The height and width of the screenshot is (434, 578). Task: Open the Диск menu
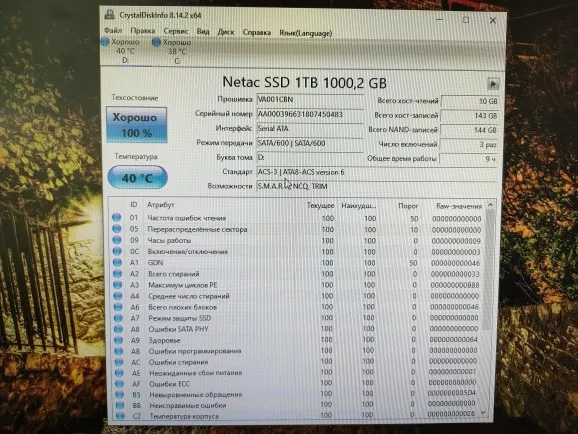[x=226, y=32]
